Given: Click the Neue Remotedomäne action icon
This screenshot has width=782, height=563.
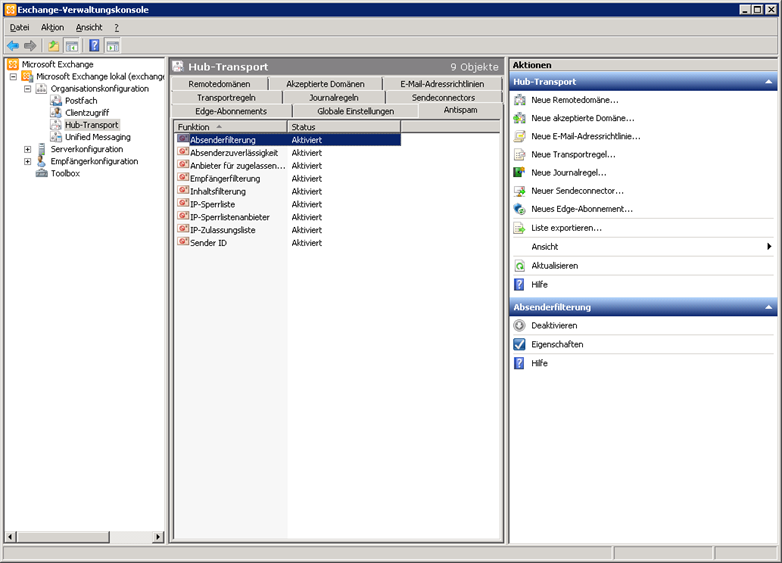Looking at the screenshot, I should (519, 100).
